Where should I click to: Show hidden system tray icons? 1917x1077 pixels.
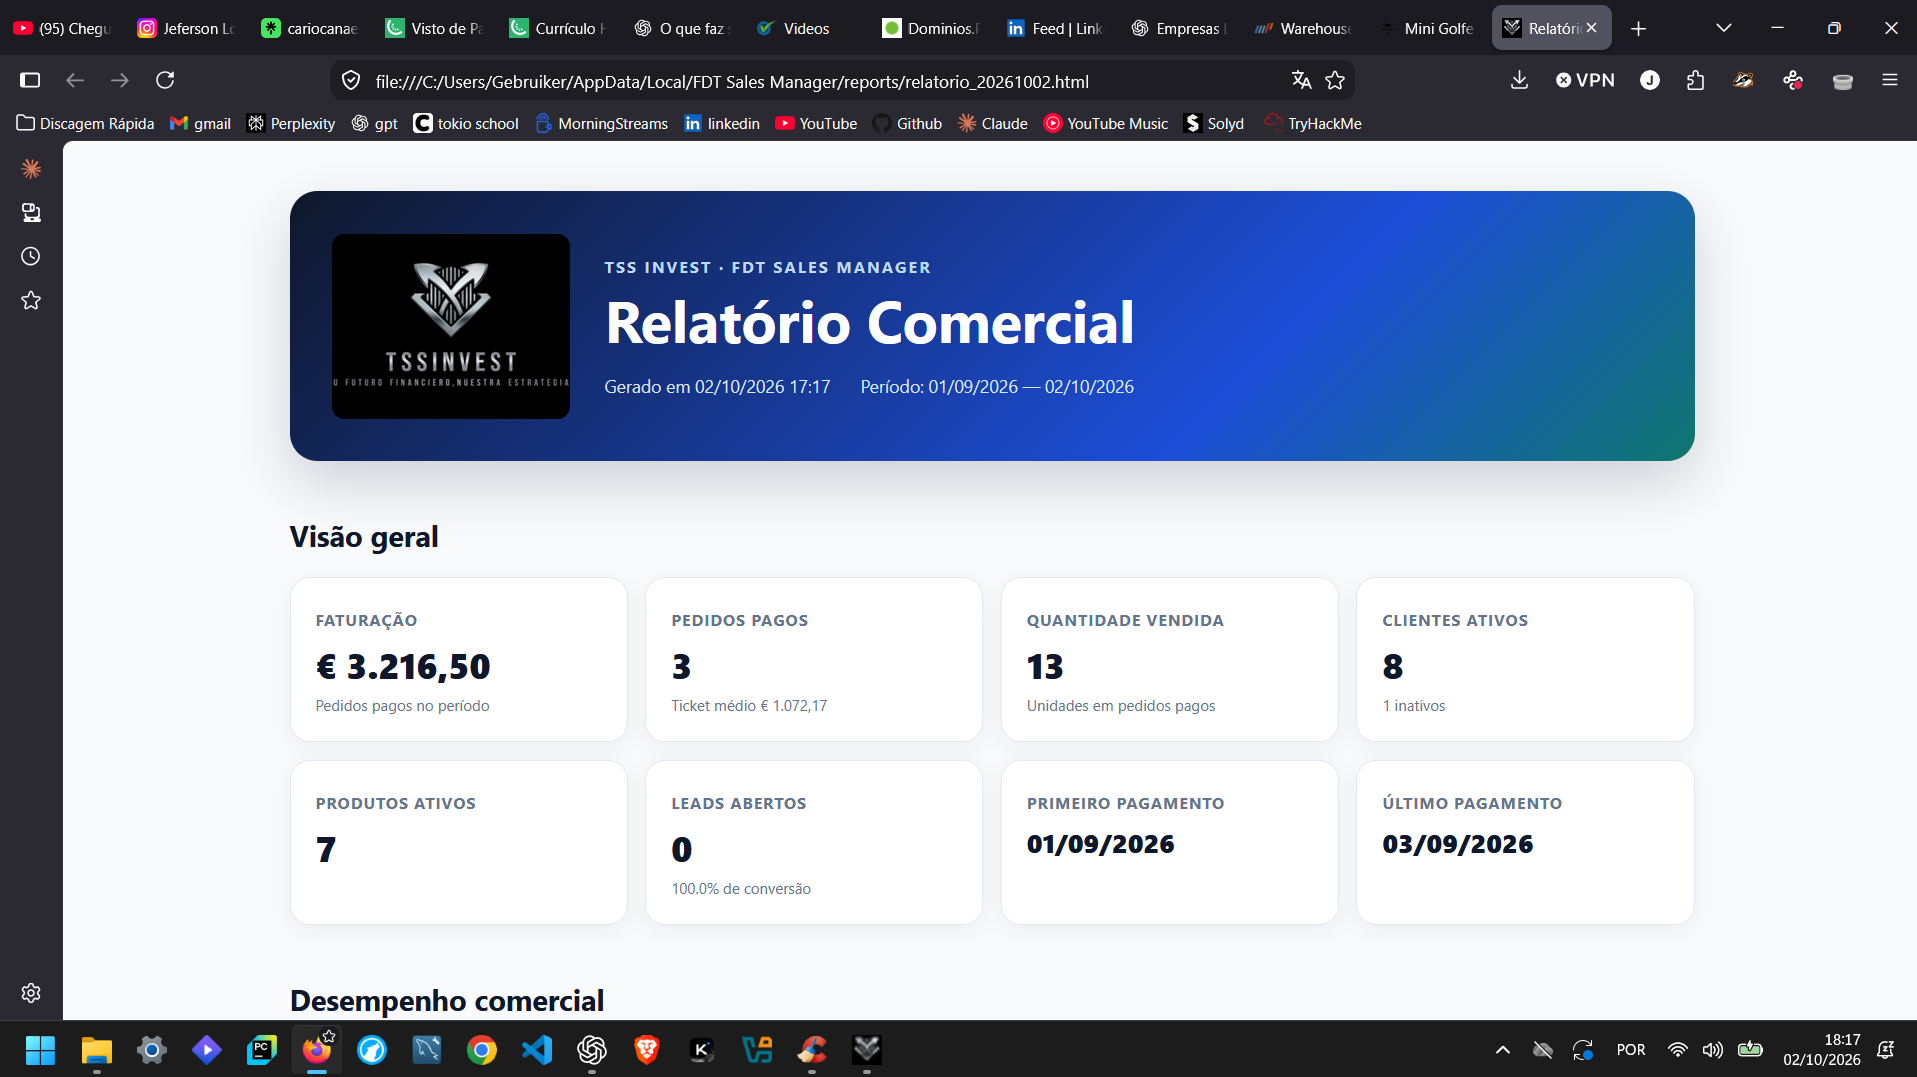(x=1502, y=1049)
